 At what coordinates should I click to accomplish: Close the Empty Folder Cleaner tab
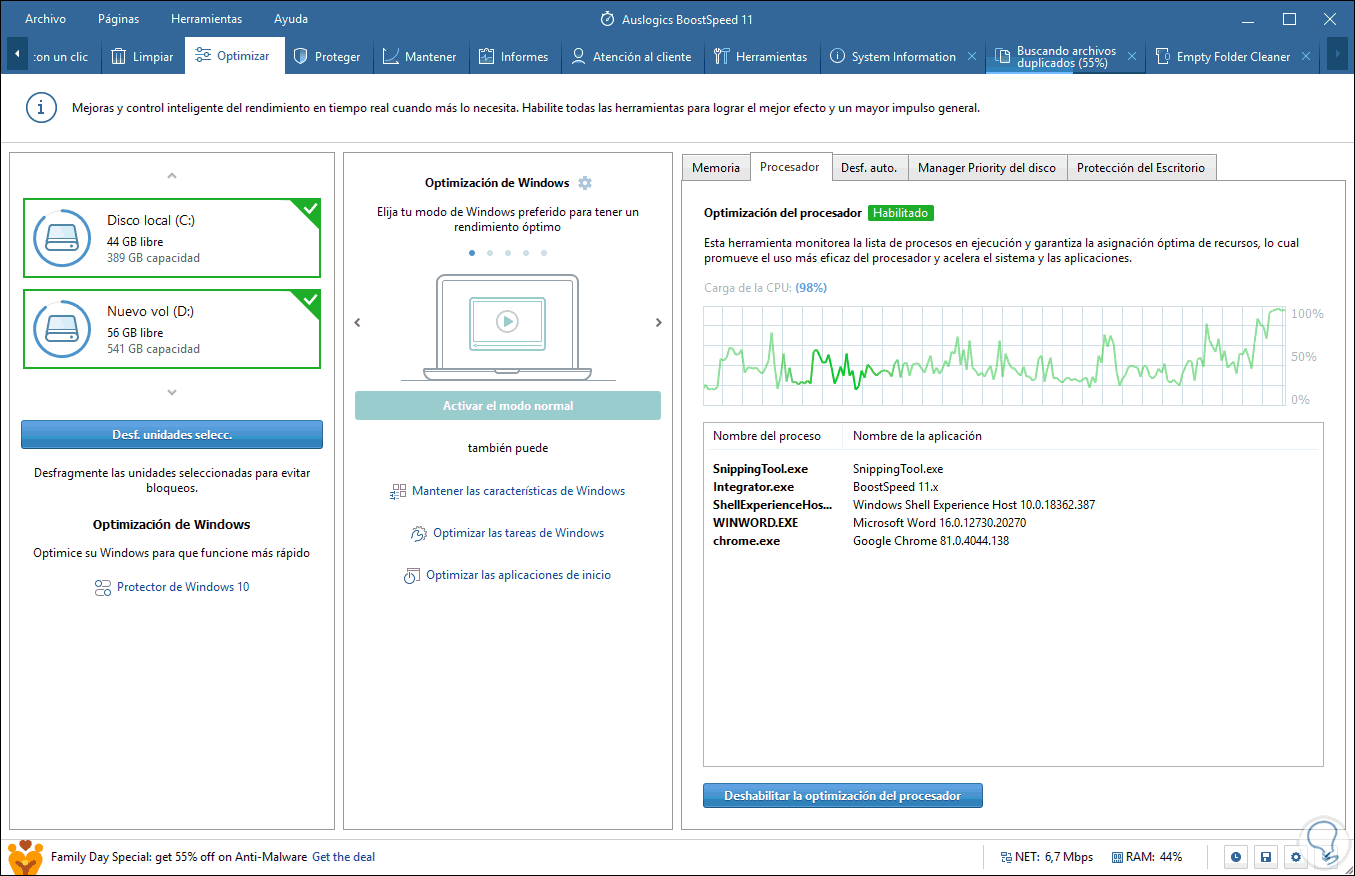click(x=1306, y=57)
